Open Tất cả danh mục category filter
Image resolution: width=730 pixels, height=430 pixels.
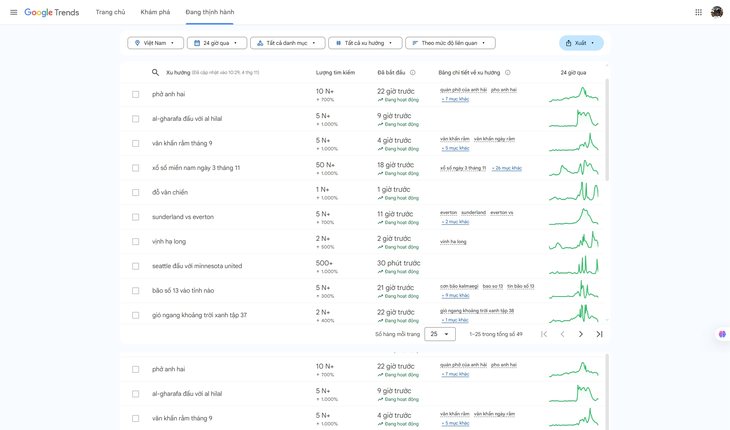click(x=287, y=43)
